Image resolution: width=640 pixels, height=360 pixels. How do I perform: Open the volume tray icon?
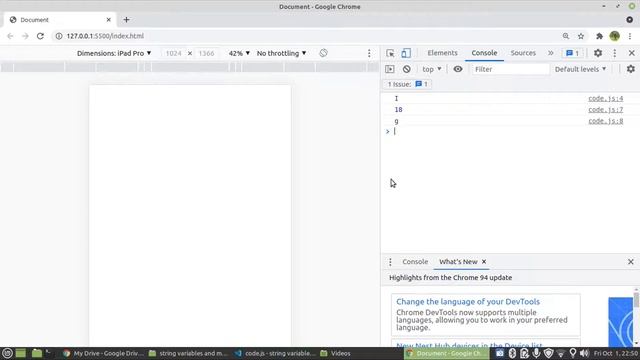click(x=584, y=353)
